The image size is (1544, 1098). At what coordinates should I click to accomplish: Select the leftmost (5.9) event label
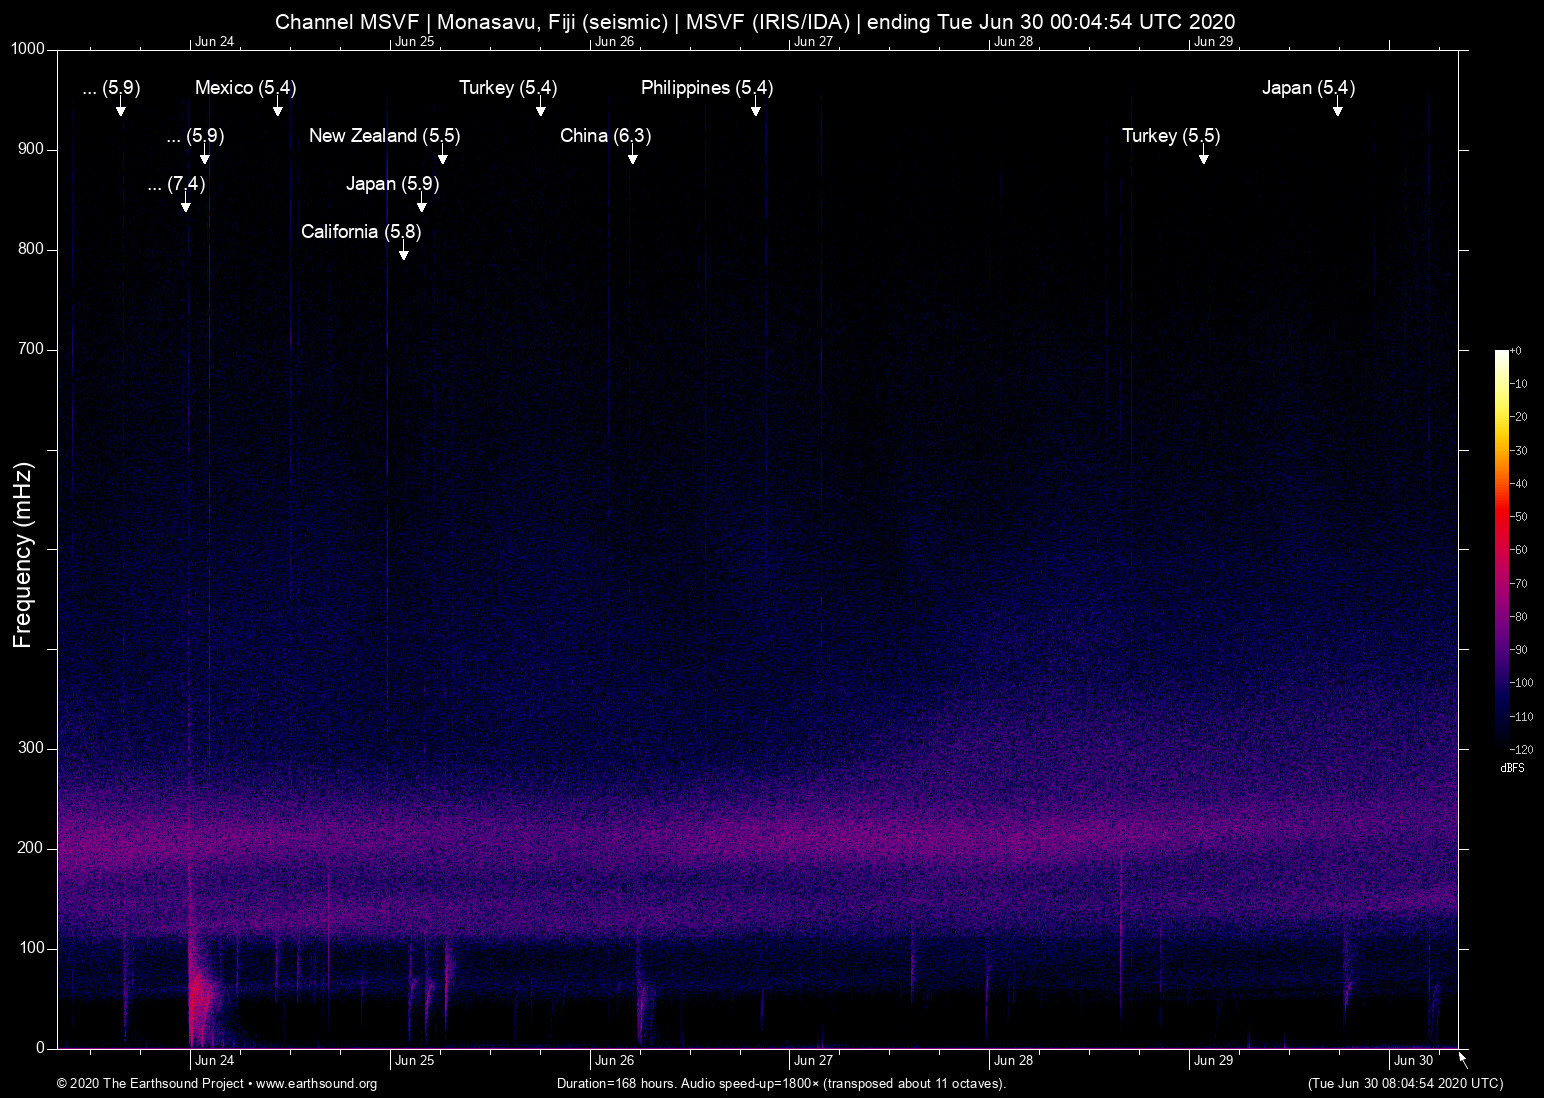click(x=110, y=88)
